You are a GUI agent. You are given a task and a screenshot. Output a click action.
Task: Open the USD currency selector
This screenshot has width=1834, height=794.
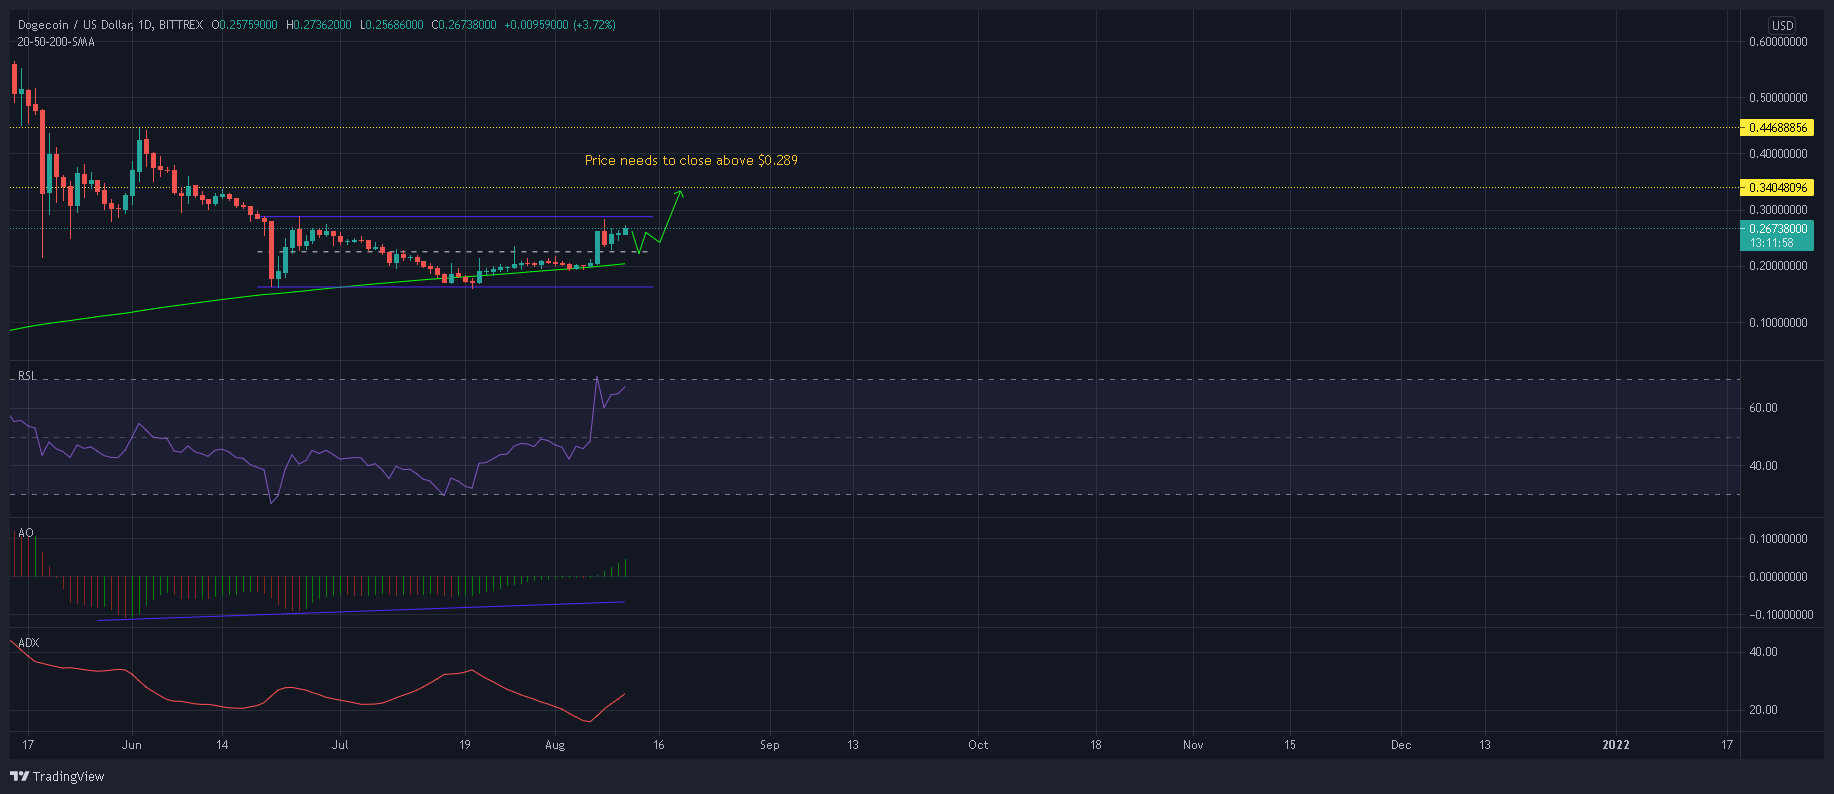pos(1782,25)
